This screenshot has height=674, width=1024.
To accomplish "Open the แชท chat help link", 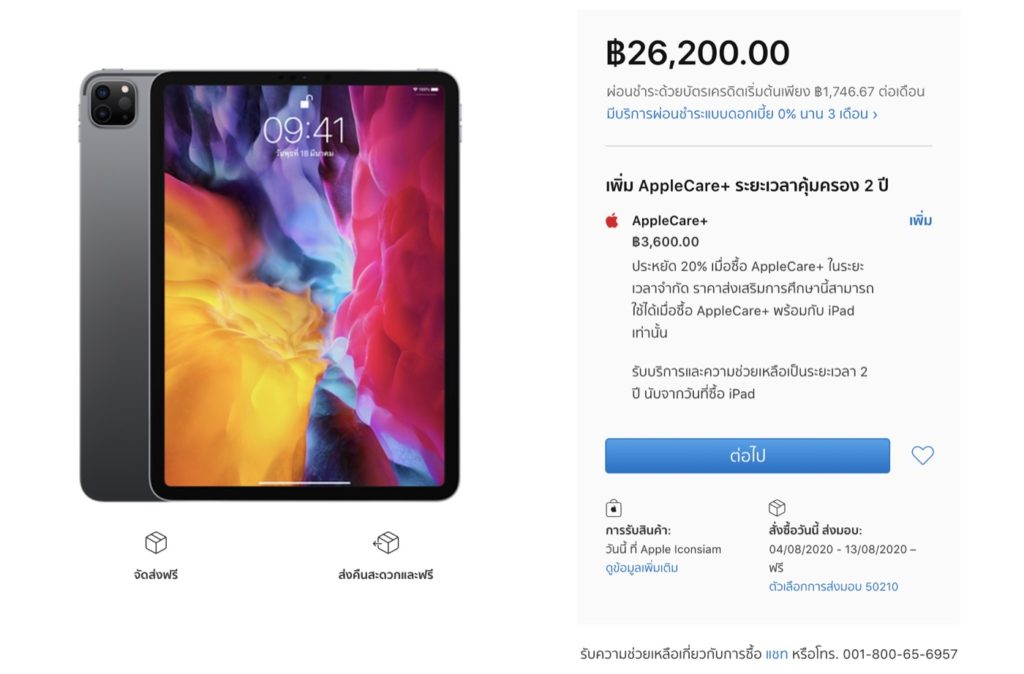I will 776,654.
